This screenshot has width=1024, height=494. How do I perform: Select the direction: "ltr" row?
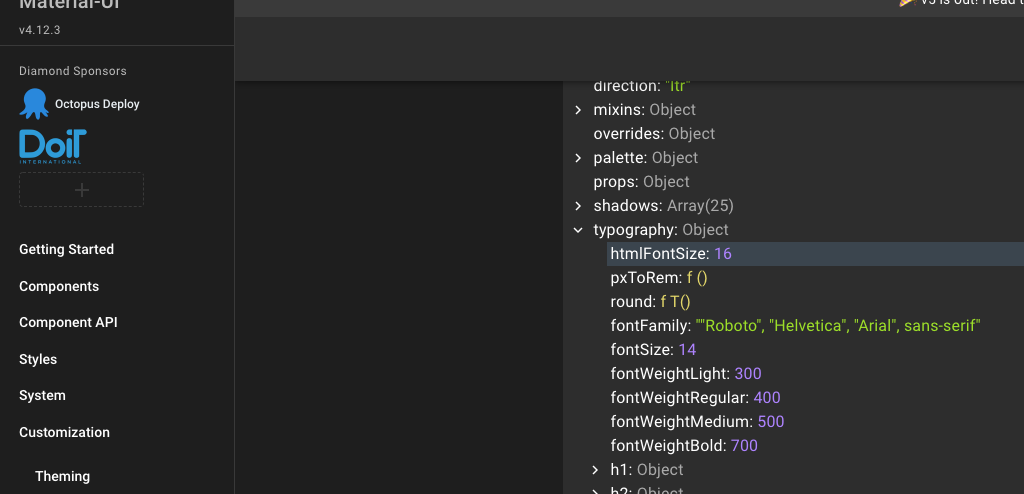coord(642,86)
